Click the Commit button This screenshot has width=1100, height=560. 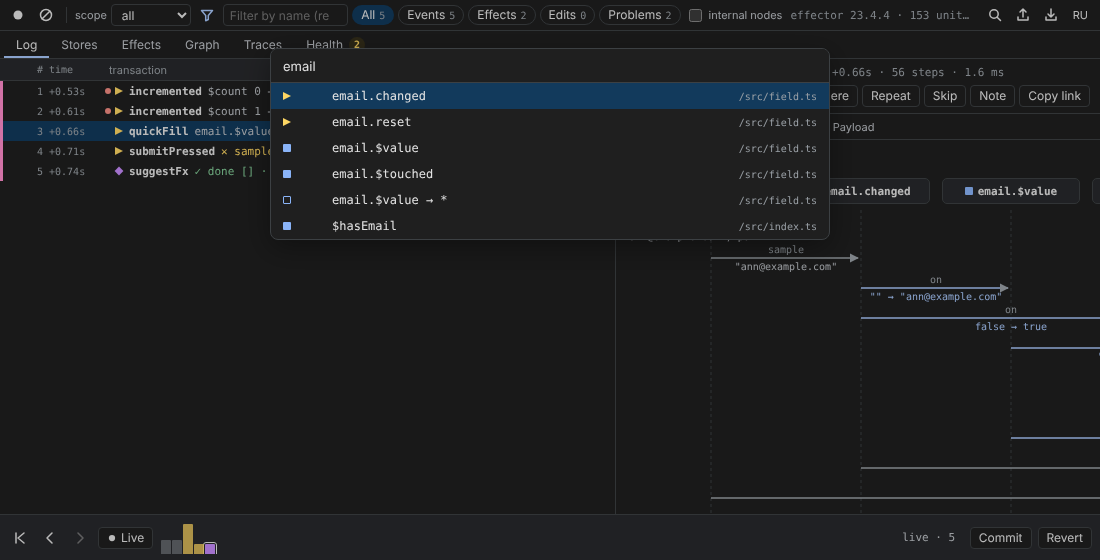click(1000, 538)
